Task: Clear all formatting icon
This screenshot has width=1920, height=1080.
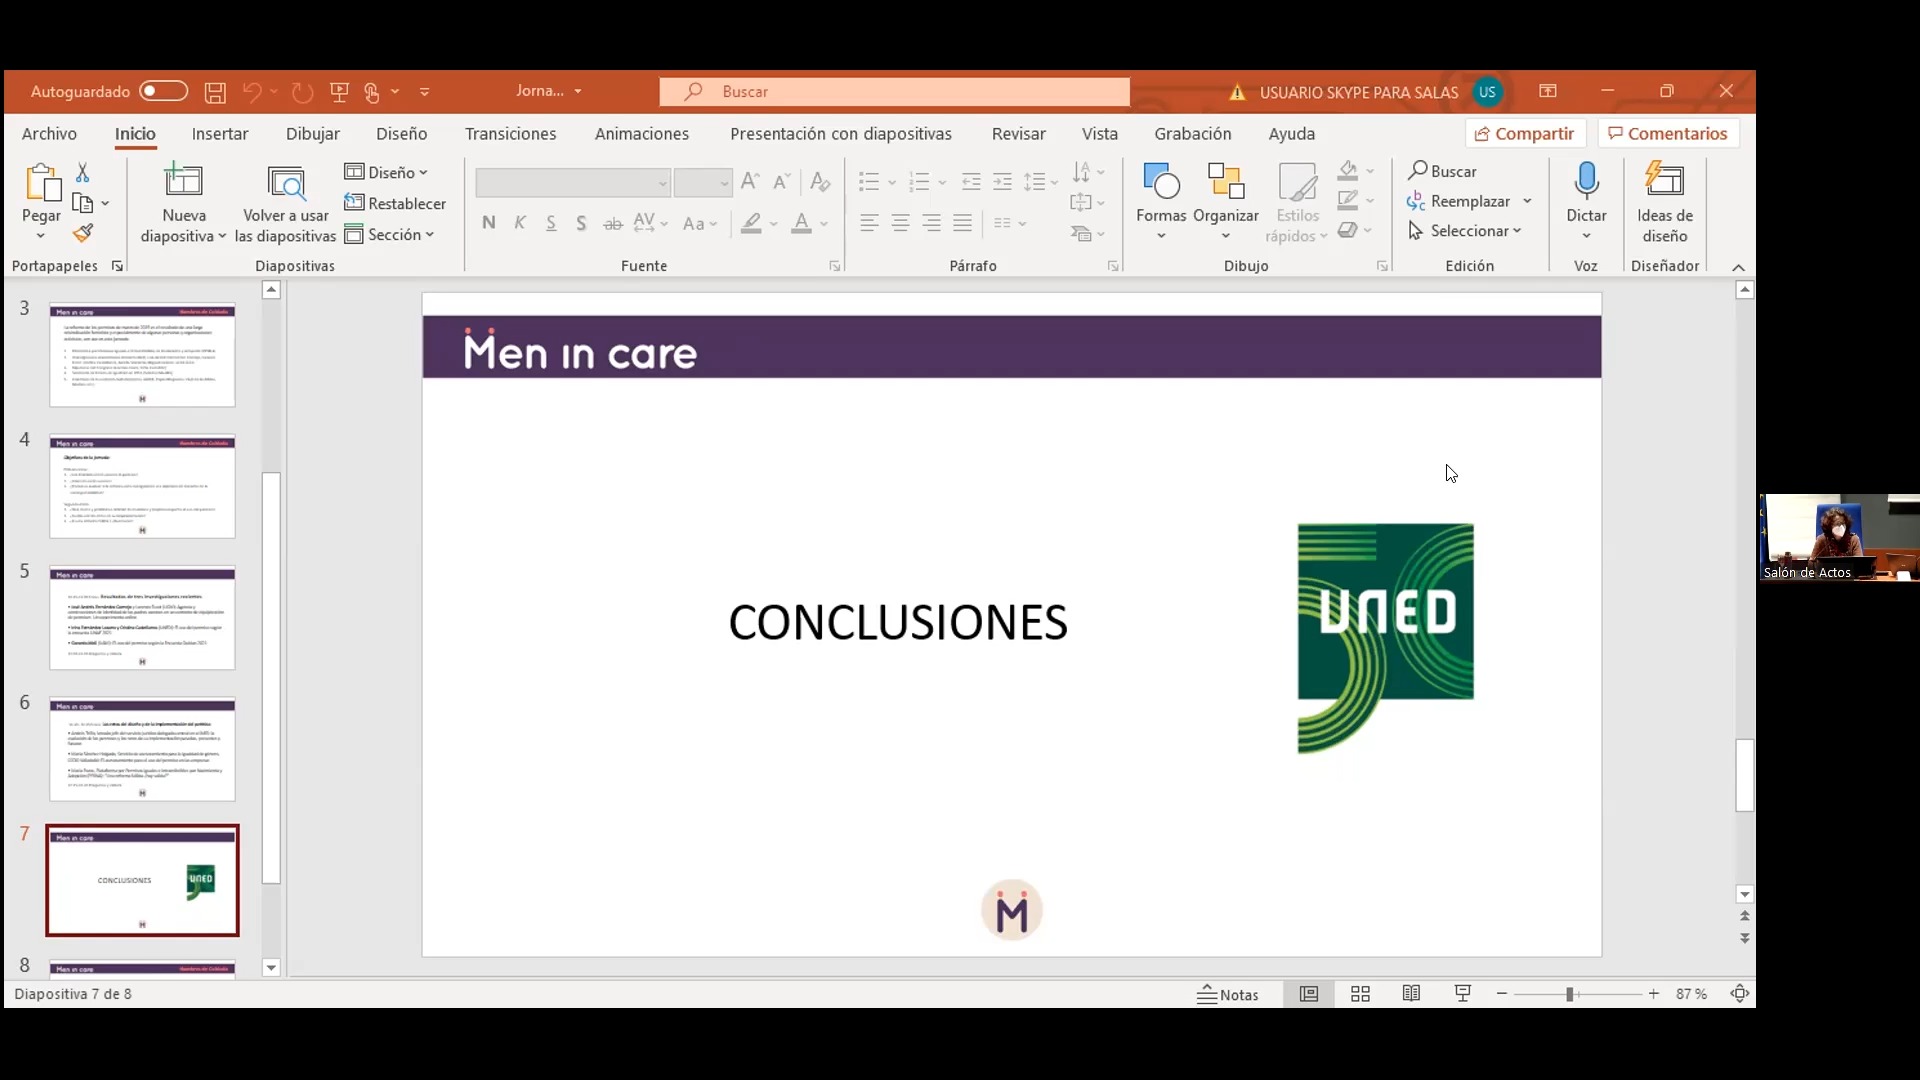Action: [820, 181]
